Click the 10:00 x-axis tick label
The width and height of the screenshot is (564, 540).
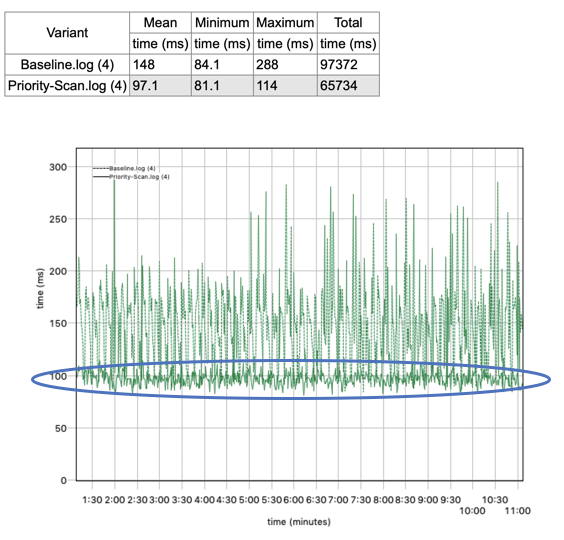(472, 511)
